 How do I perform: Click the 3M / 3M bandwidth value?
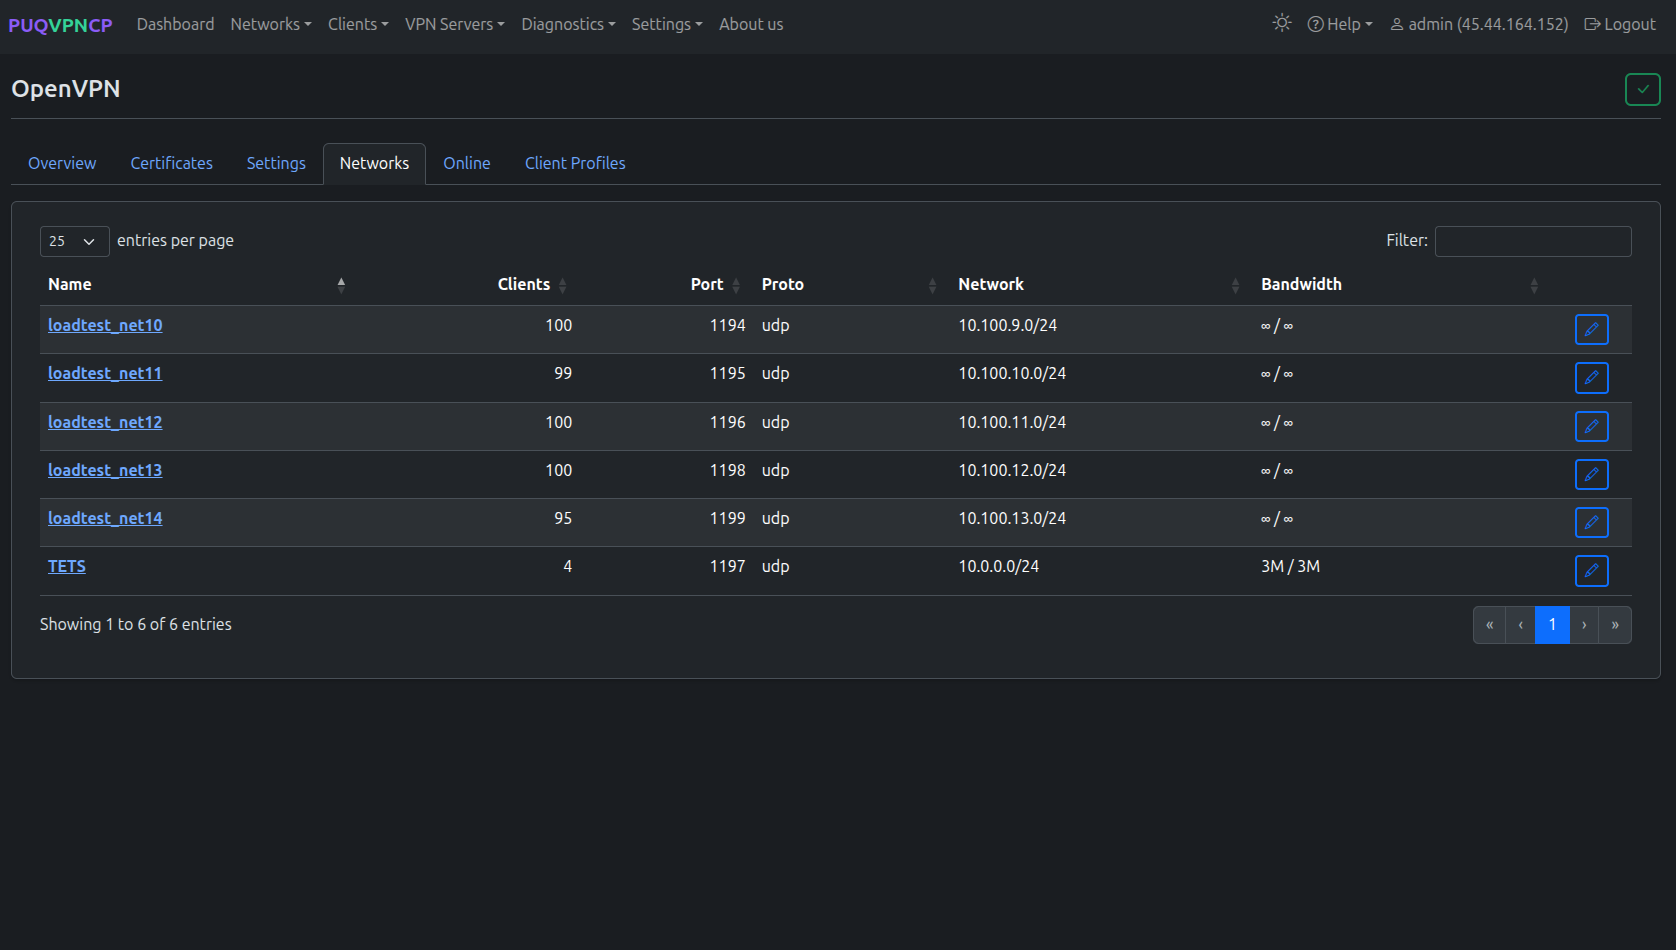click(1290, 566)
